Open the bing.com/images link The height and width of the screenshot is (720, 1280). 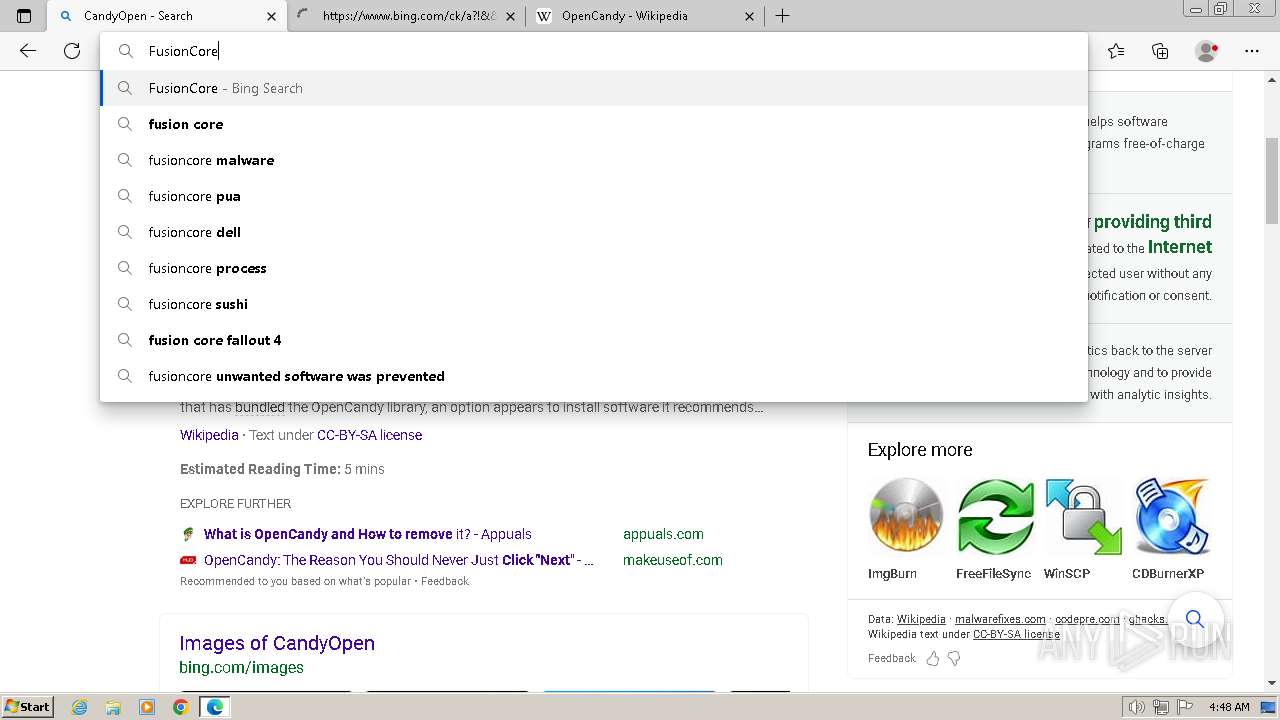[241, 667]
